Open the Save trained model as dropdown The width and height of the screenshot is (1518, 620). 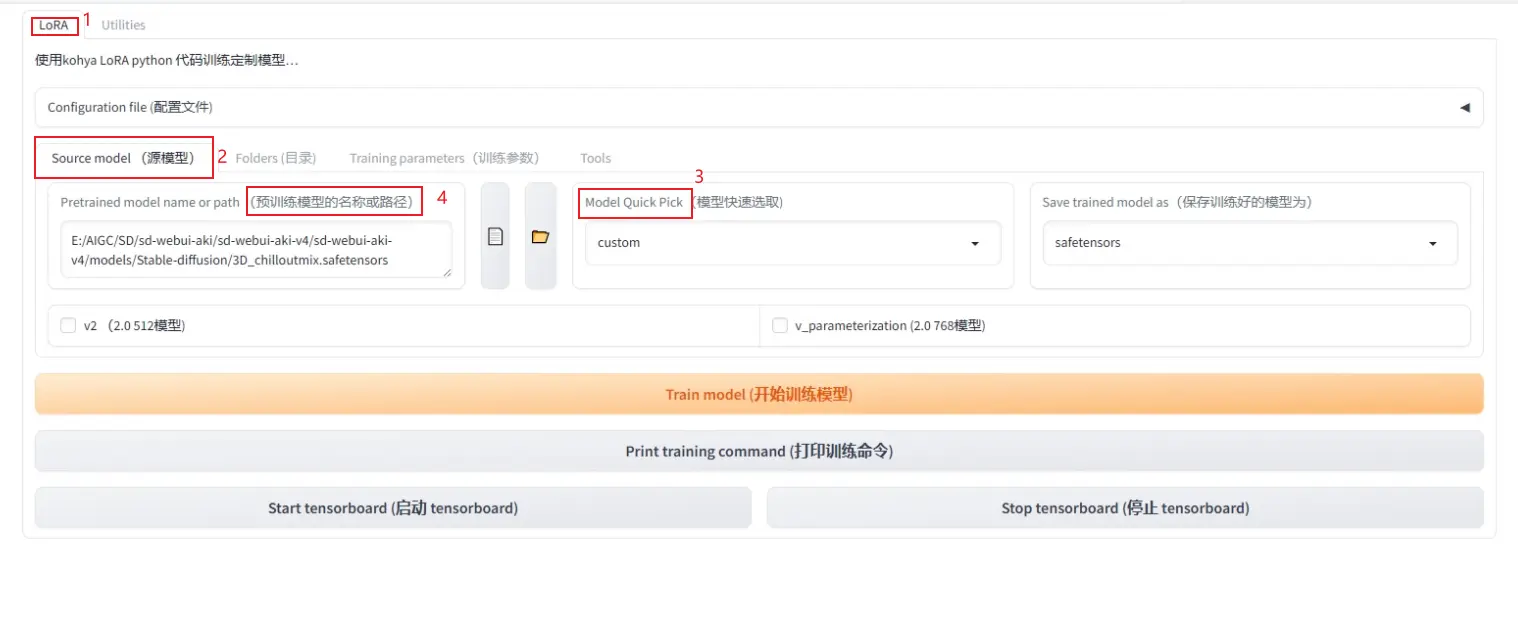1248,243
